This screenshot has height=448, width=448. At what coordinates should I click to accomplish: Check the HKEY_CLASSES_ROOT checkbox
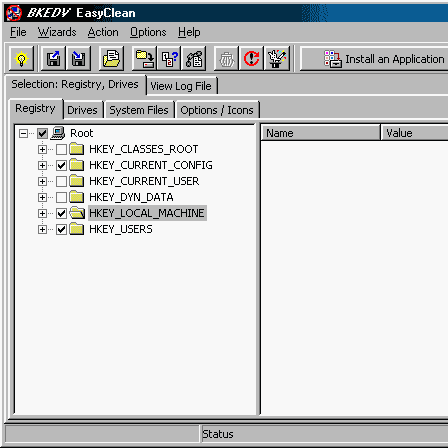[61, 149]
